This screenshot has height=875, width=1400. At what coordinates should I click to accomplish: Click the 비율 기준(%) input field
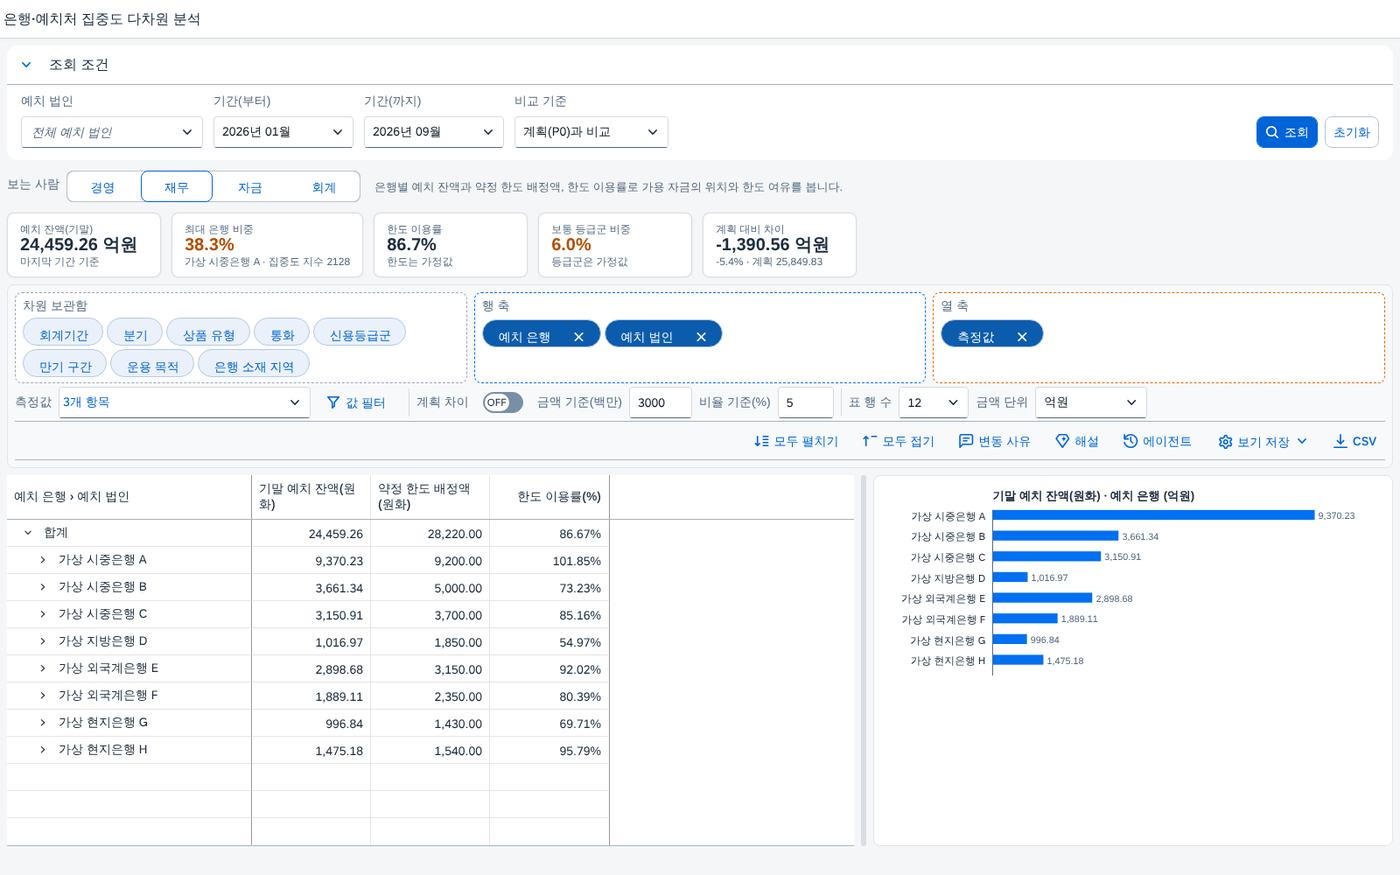[x=805, y=402]
